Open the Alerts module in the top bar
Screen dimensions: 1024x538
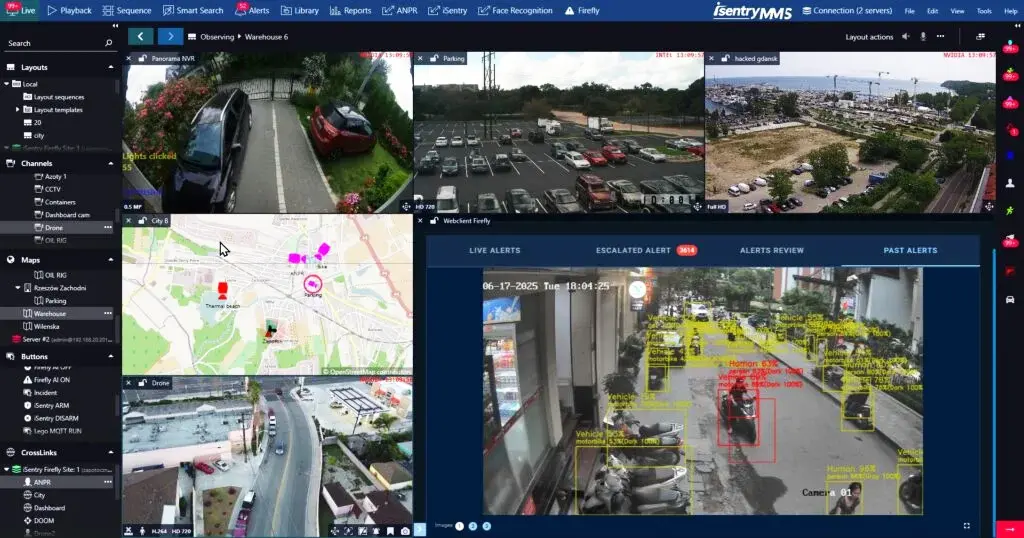[252, 10]
